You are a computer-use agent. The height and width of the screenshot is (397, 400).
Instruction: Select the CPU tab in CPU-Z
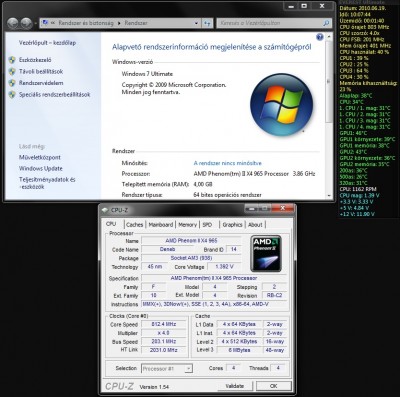coord(111,224)
